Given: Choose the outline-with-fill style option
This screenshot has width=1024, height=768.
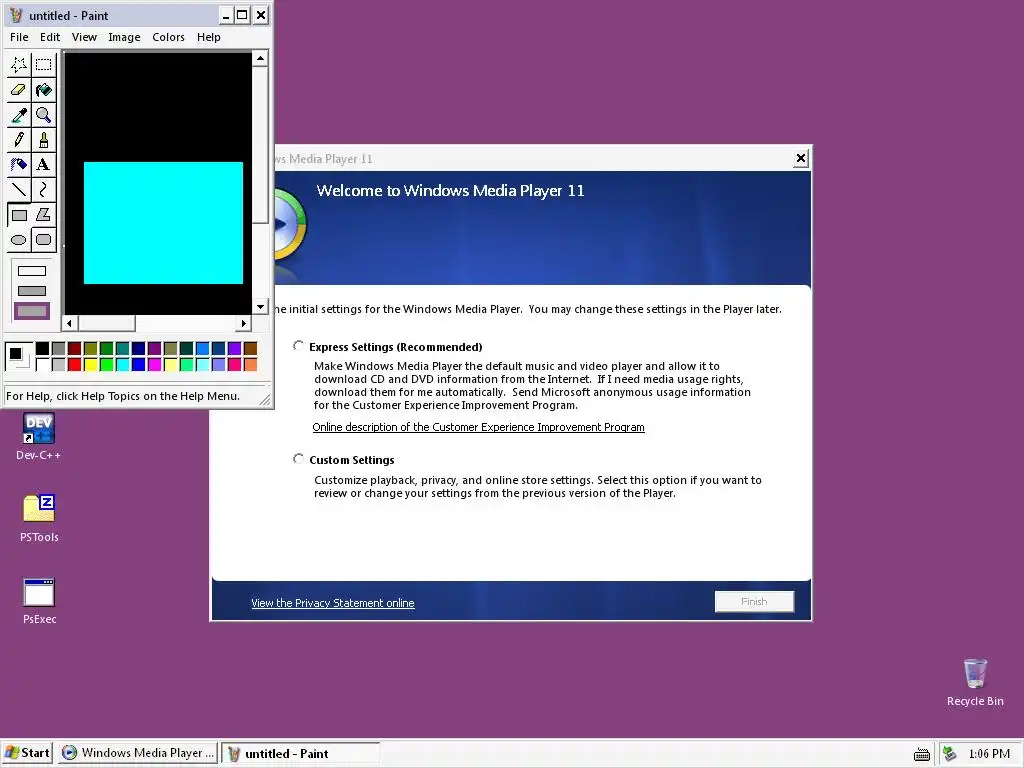Looking at the screenshot, I should 32,291.
